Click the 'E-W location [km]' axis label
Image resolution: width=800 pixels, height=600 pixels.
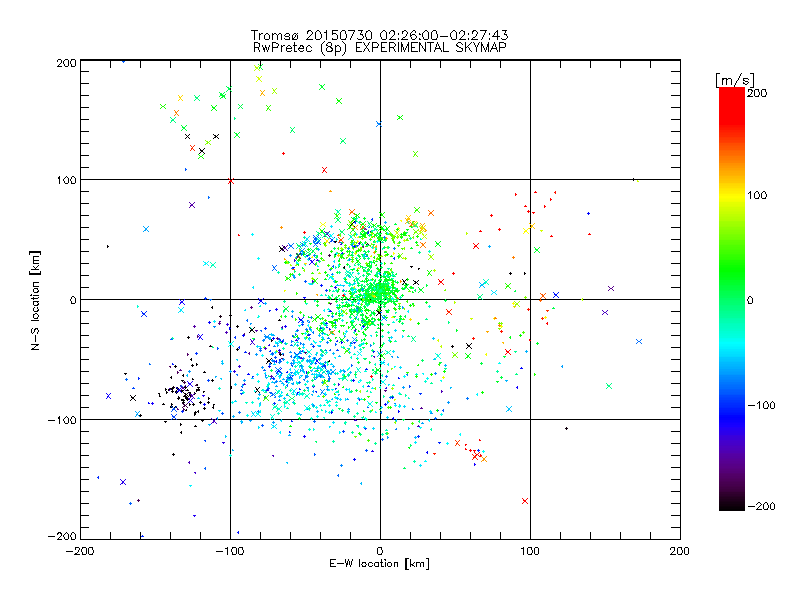[x=379, y=564]
